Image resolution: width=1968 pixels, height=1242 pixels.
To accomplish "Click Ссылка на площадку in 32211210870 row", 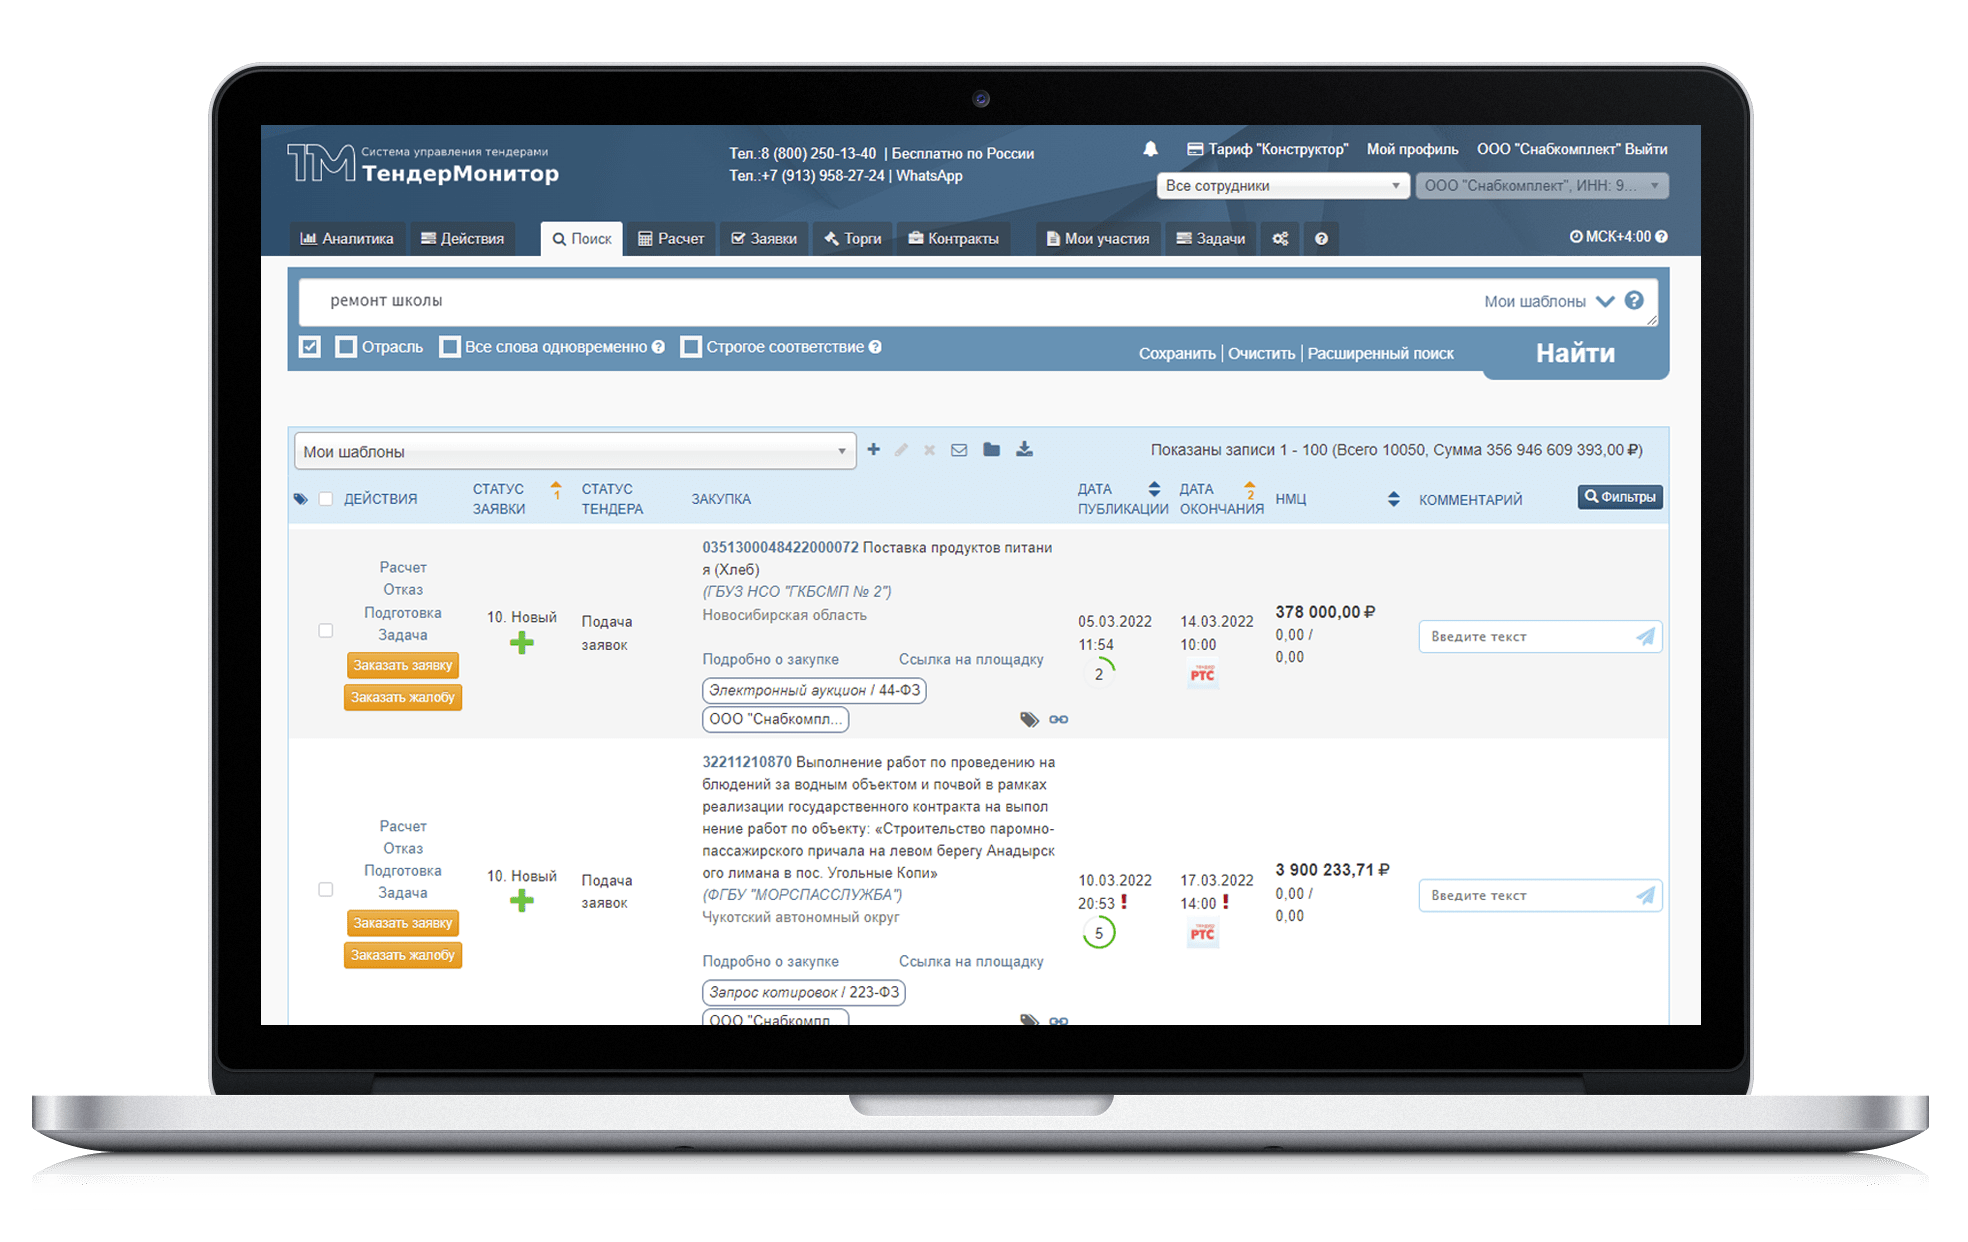I will click(x=971, y=962).
